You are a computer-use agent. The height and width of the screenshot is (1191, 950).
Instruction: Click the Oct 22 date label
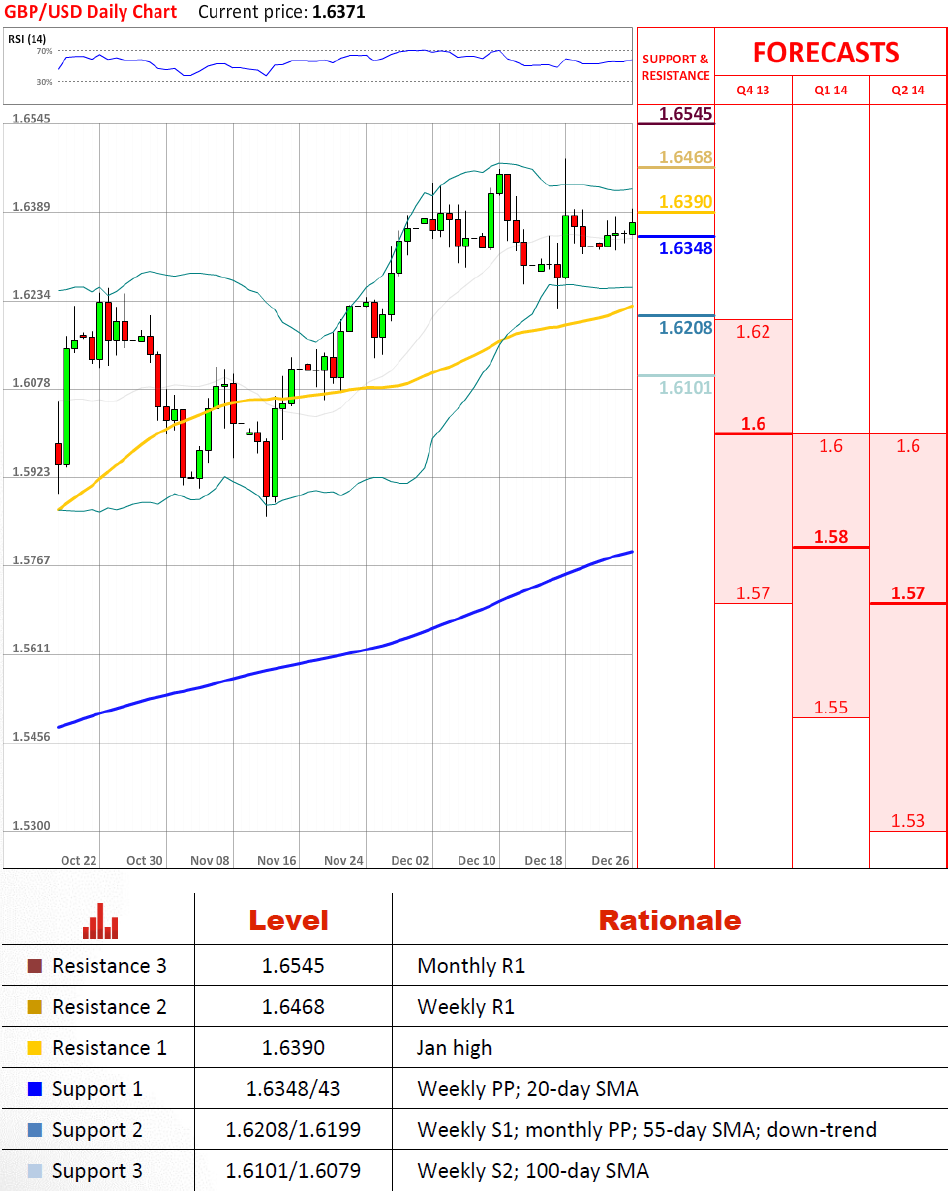pyautogui.click(x=79, y=861)
